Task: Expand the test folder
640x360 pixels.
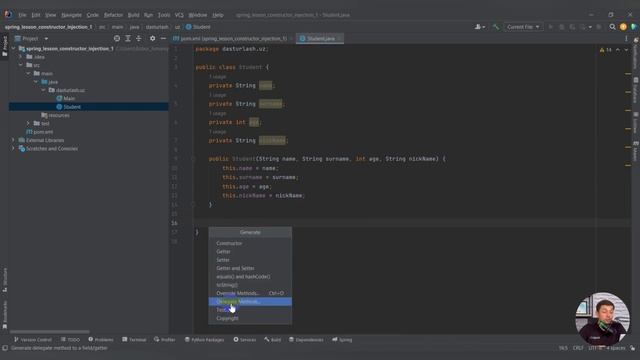Action: pyautogui.click(x=28, y=123)
